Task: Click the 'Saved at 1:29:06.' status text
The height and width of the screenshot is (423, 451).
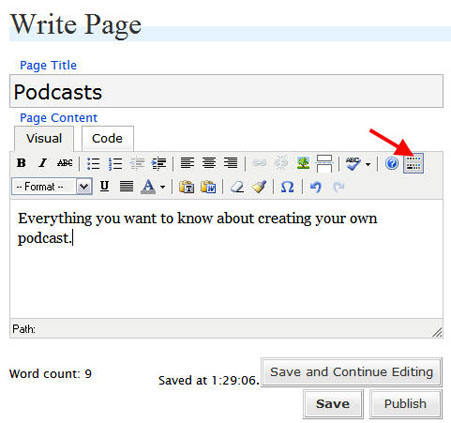Action: tap(209, 380)
